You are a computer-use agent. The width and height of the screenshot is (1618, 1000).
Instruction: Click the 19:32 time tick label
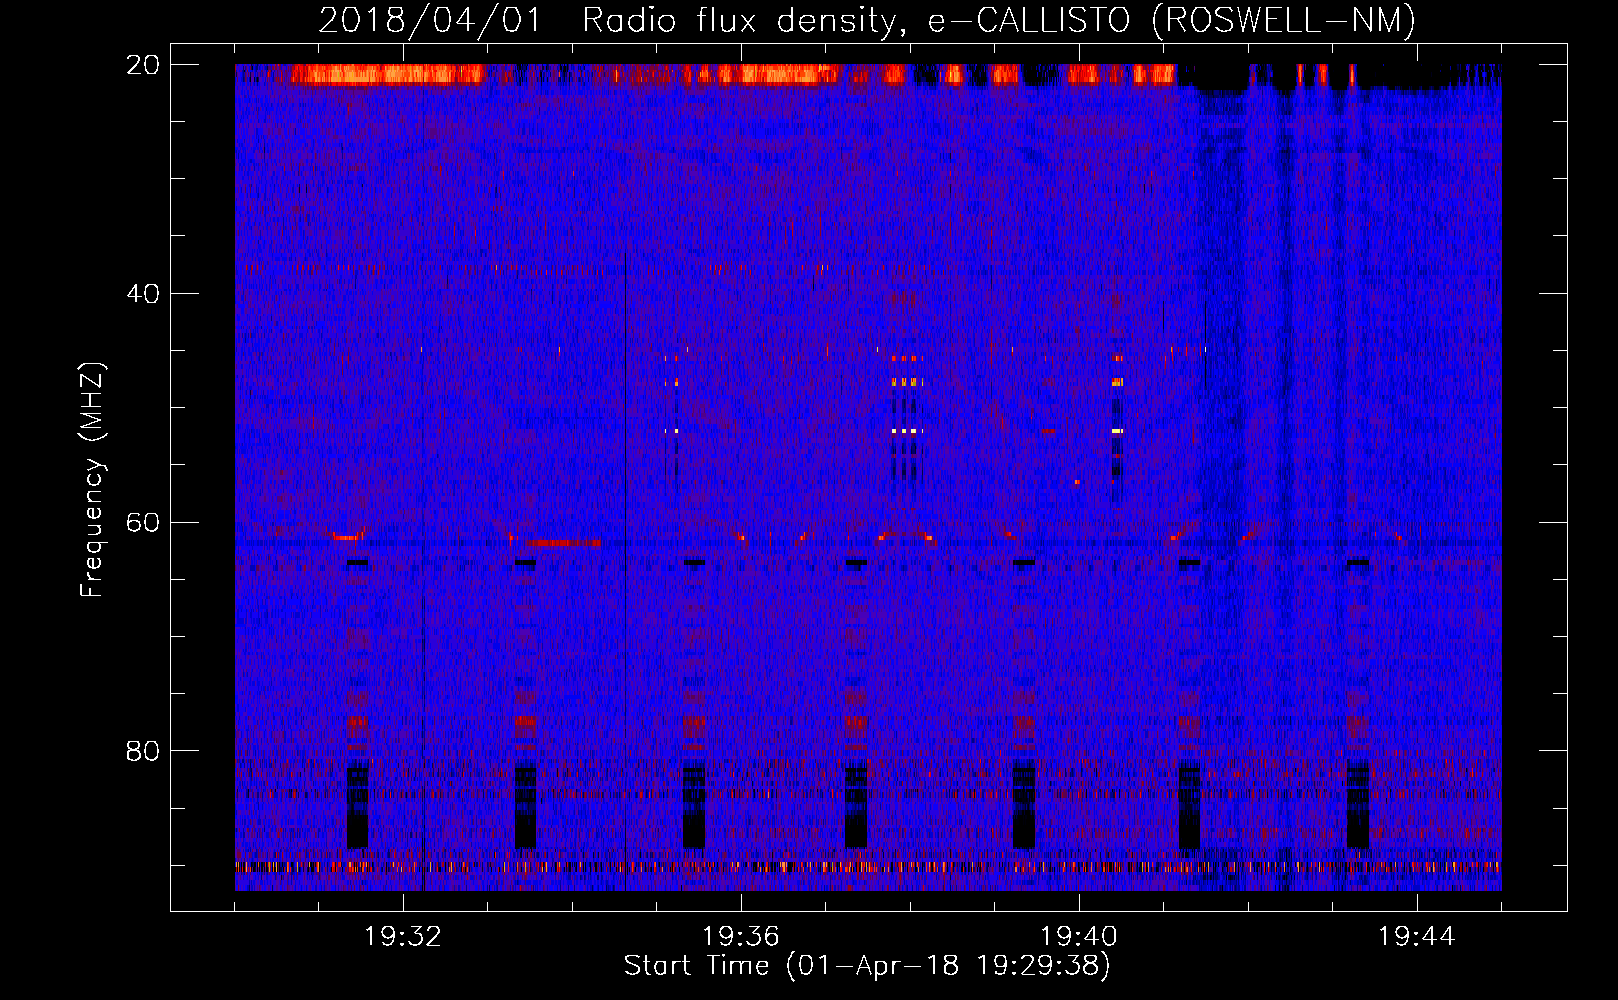tap(403, 937)
